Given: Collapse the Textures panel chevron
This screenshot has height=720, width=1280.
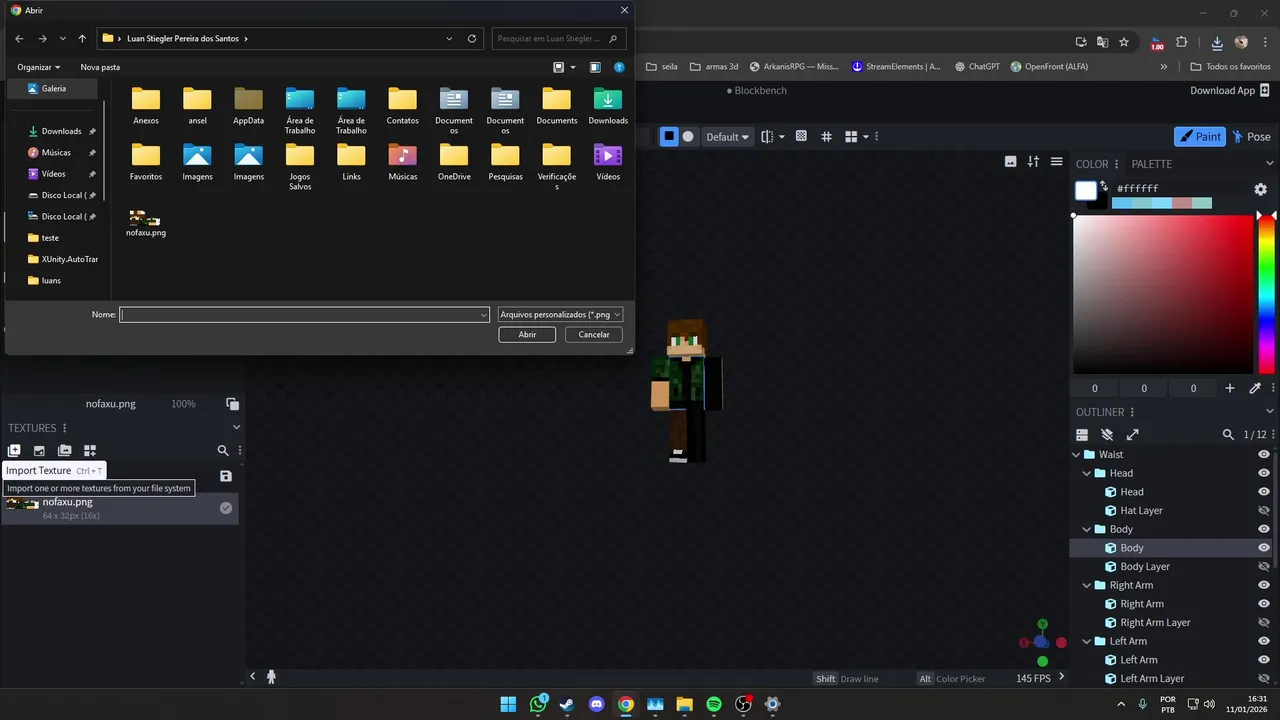Looking at the screenshot, I should click(237, 427).
